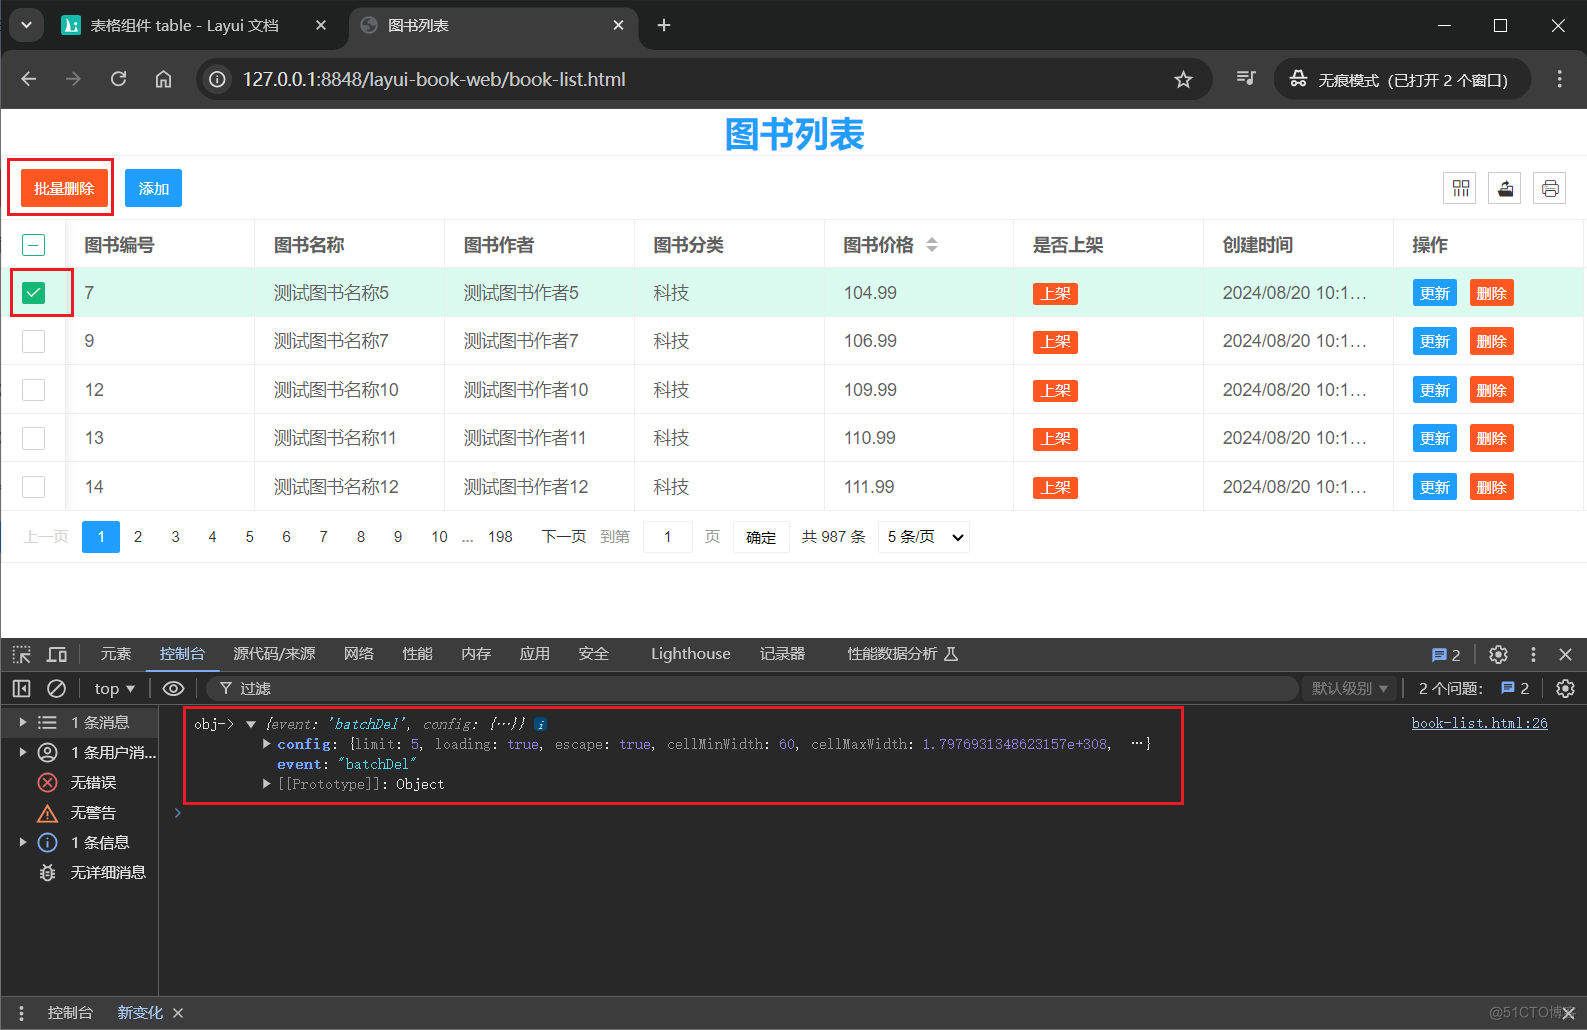Image resolution: width=1587 pixels, height=1030 pixels.
Task: Switch to the 源代码/来源 tab
Action: tap(274, 654)
